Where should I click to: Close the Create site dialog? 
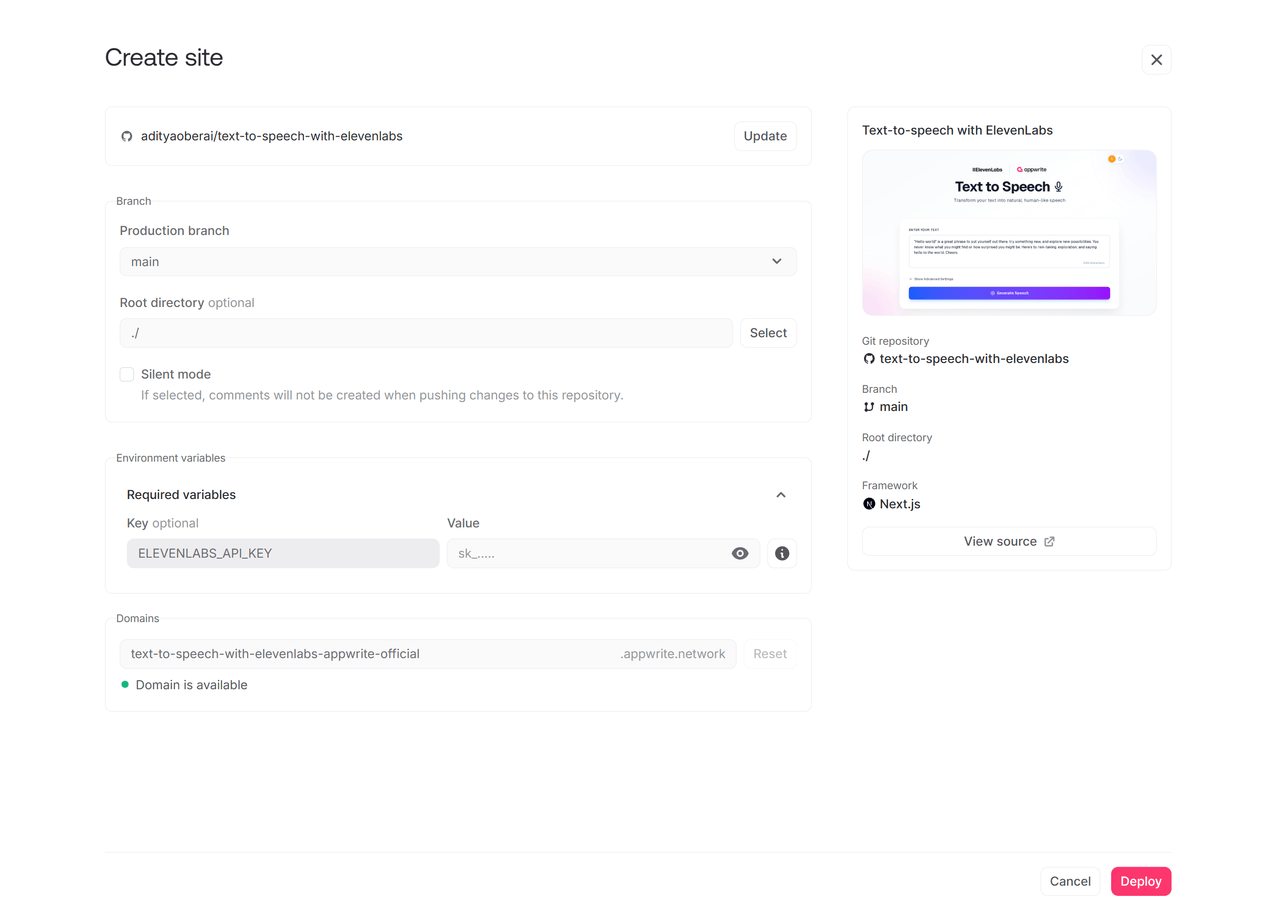point(1156,60)
